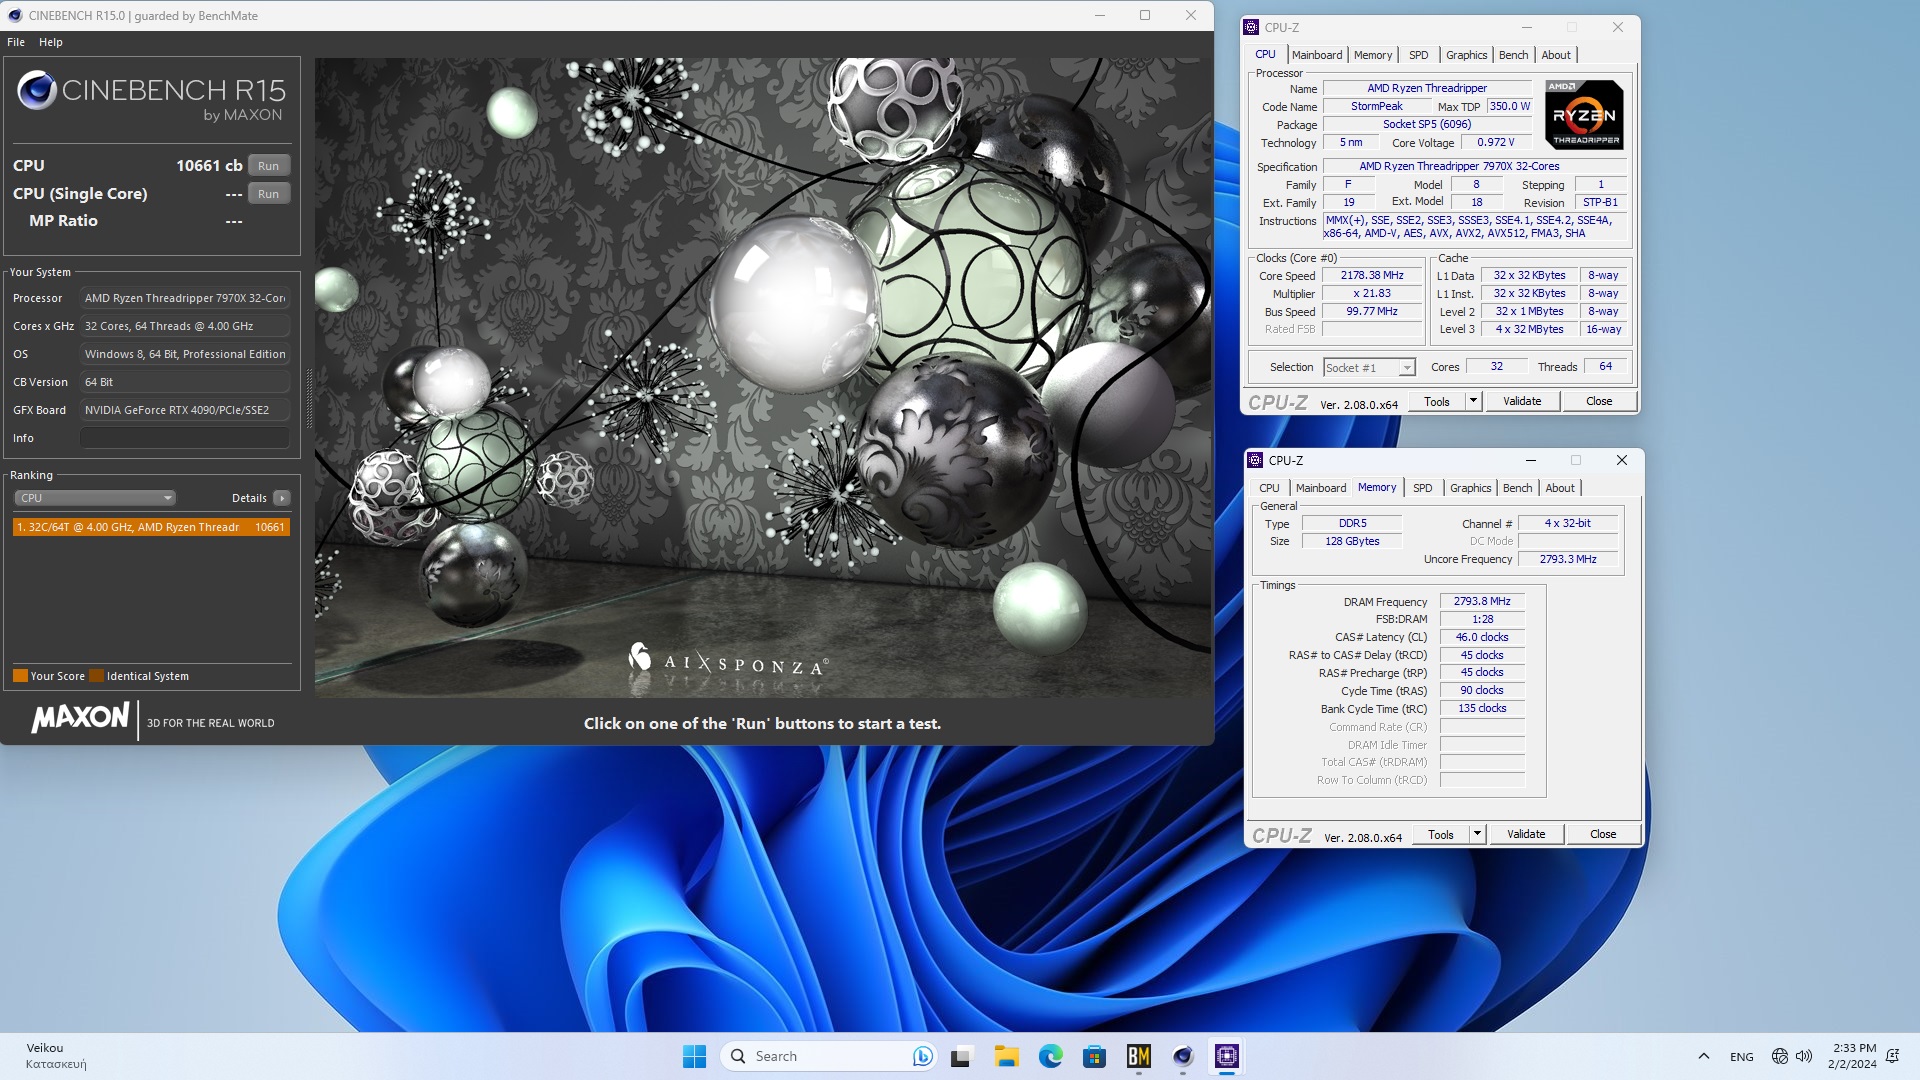
Task: Switch to Memory tab in top CPU-Z
Action: click(1373, 55)
